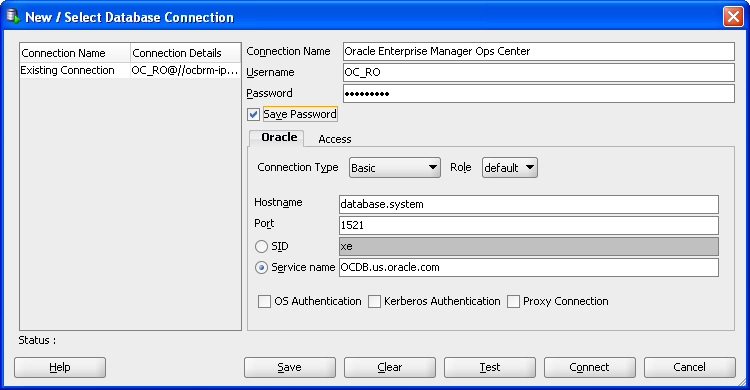Click the Save button
The height and width of the screenshot is (390, 750).
[x=290, y=368]
